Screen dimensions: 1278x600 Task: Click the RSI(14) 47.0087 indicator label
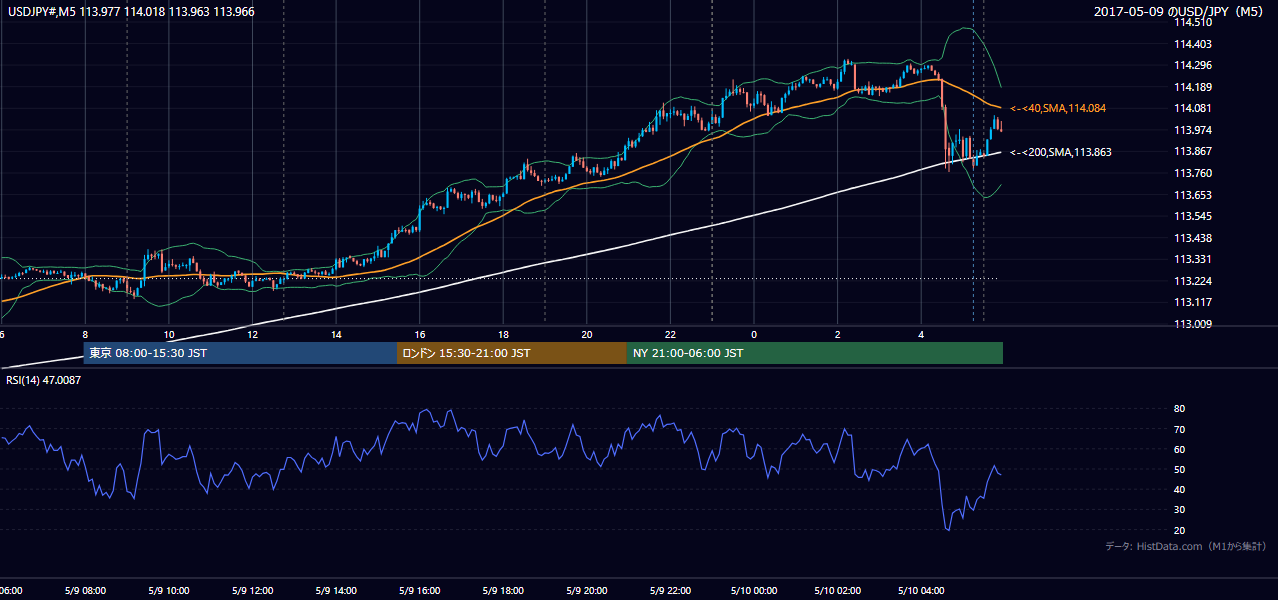tap(44, 381)
